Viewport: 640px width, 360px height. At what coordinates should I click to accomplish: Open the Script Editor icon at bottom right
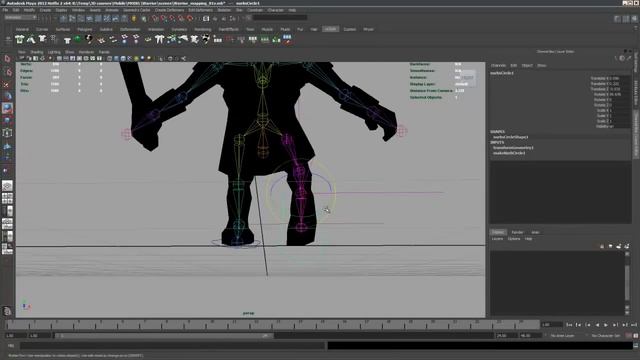[x=636, y=346]
